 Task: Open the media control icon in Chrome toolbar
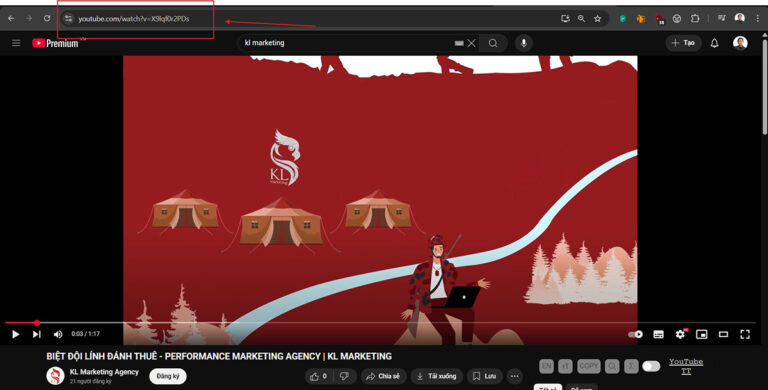coord(721,19)
